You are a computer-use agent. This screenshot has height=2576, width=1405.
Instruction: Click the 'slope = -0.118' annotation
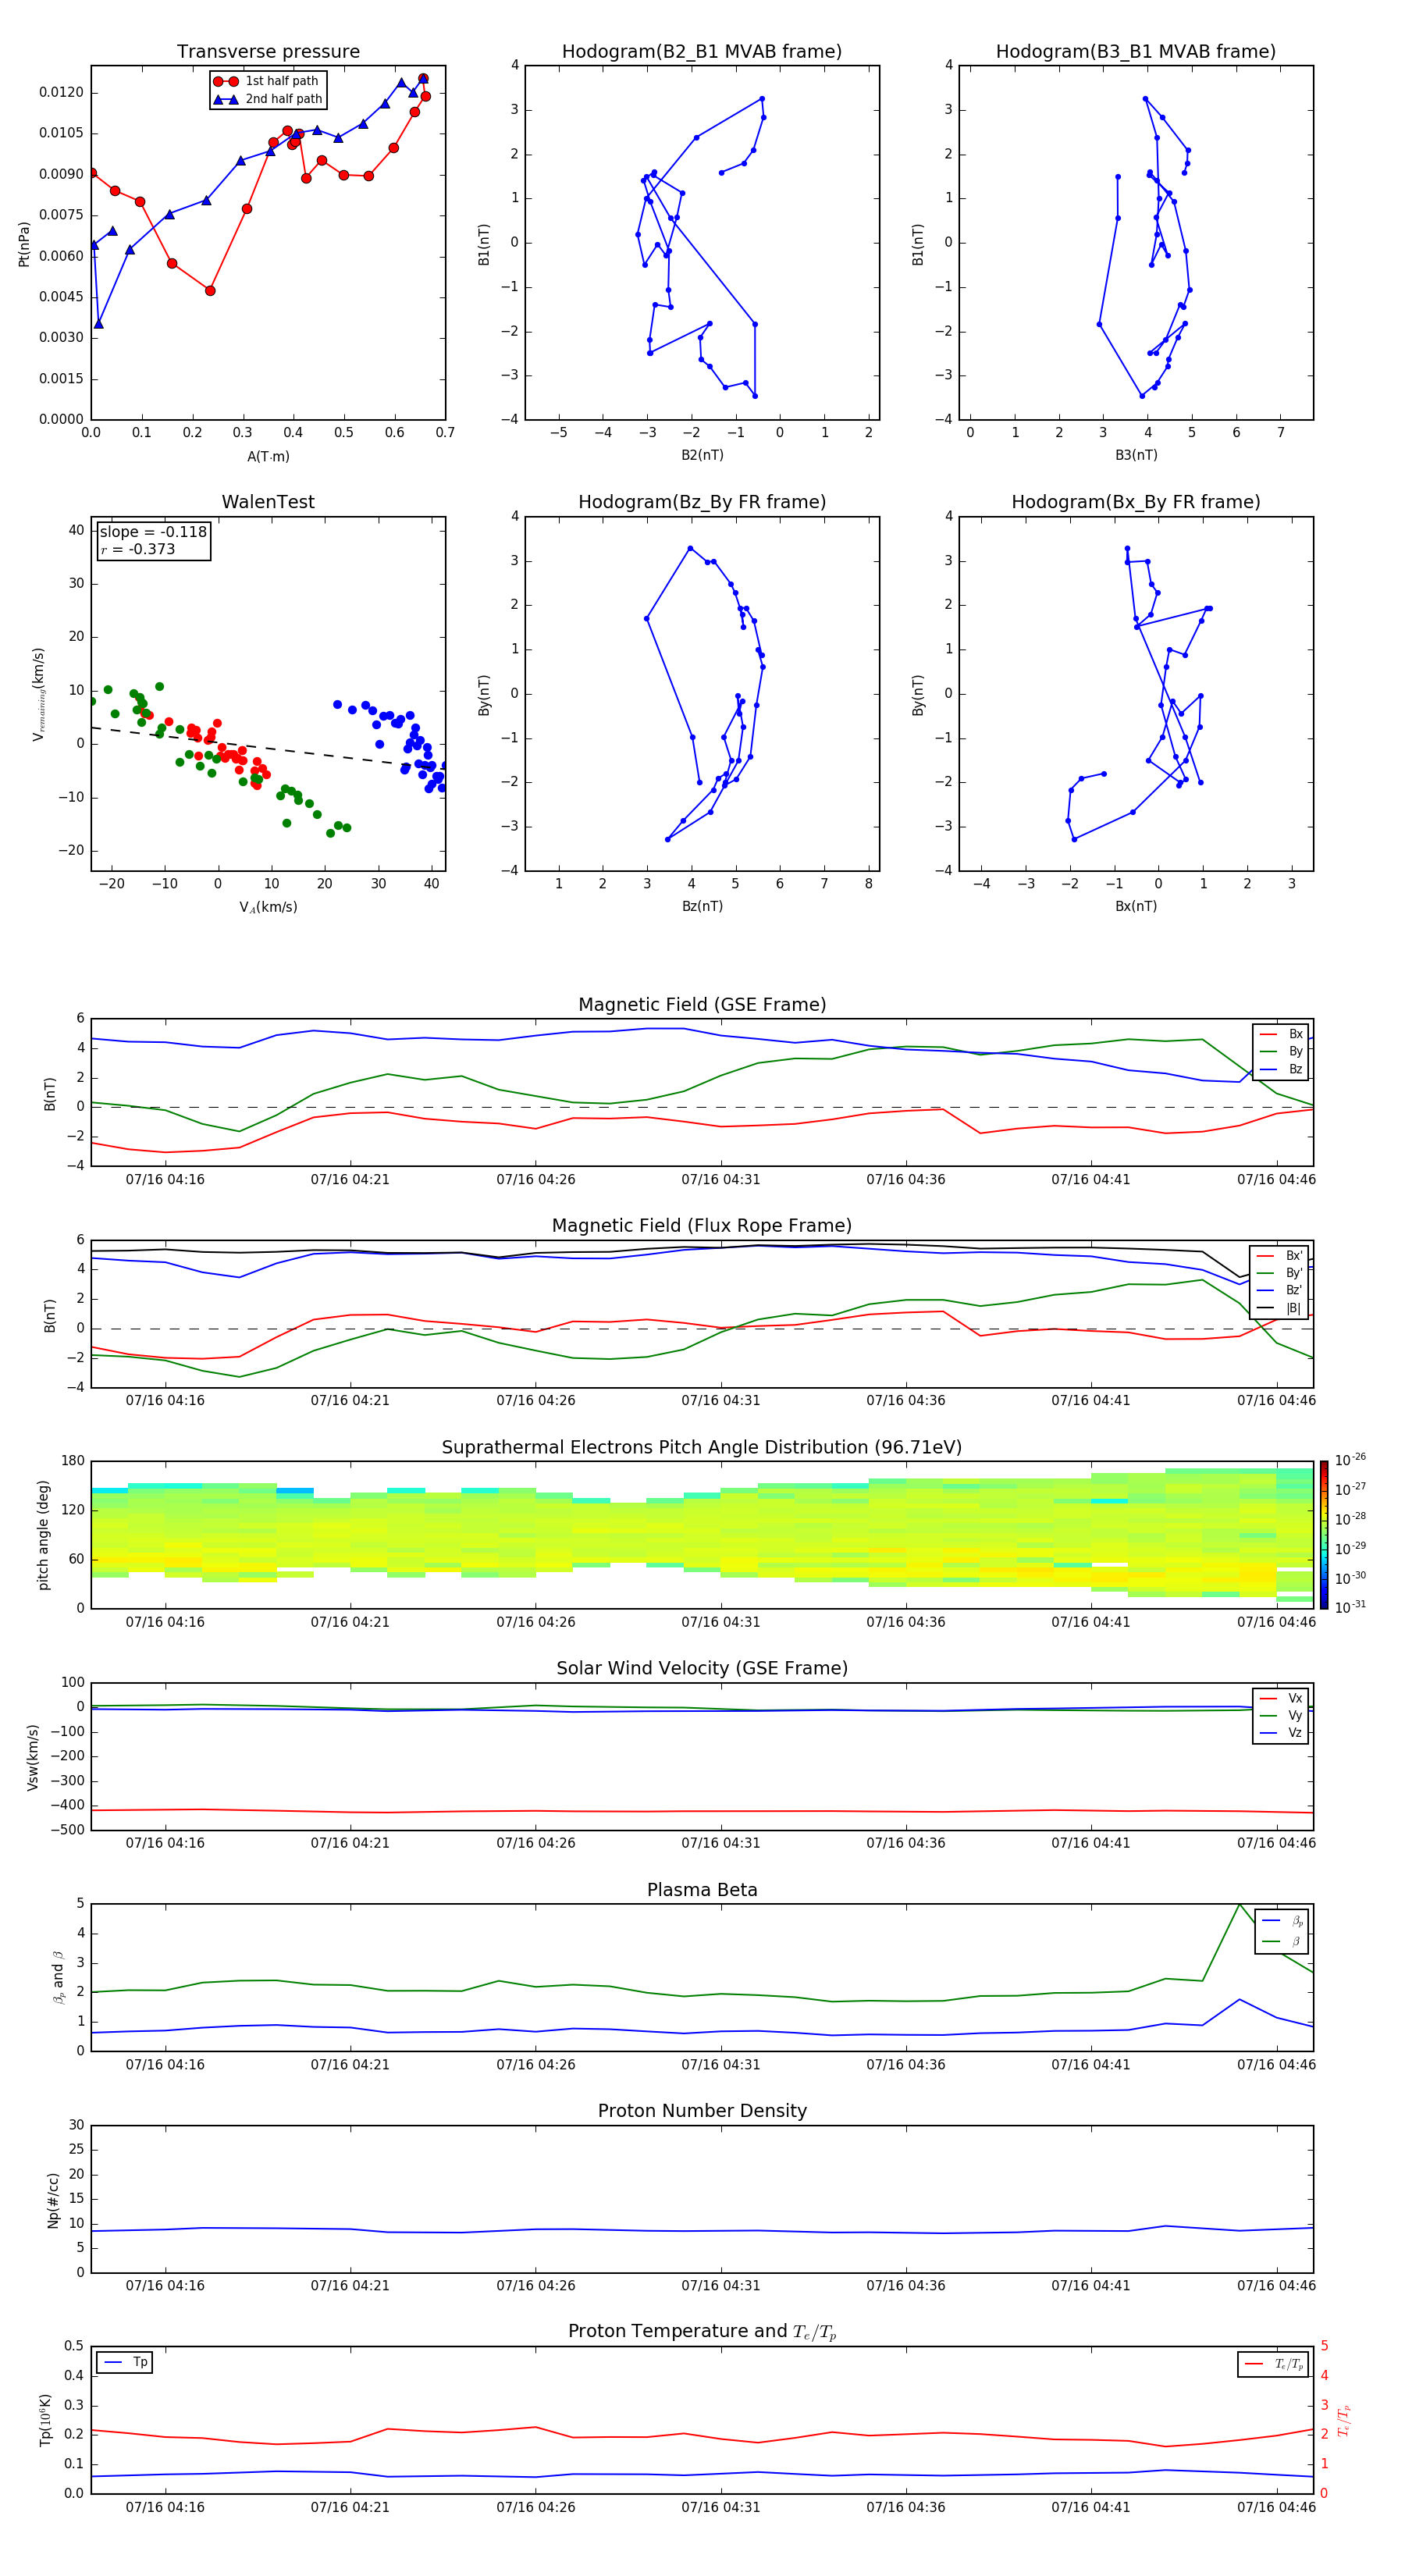153,532
